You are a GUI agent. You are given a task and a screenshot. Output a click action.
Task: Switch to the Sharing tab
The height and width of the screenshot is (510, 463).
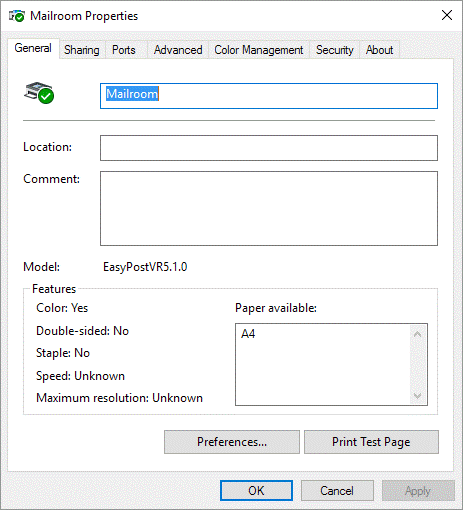[x=82, y=50]
